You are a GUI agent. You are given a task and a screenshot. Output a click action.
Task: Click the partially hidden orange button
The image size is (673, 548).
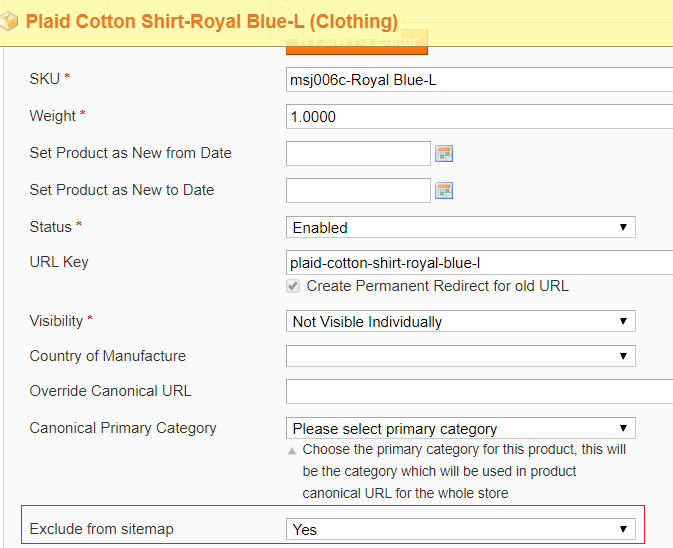(356, 42)
